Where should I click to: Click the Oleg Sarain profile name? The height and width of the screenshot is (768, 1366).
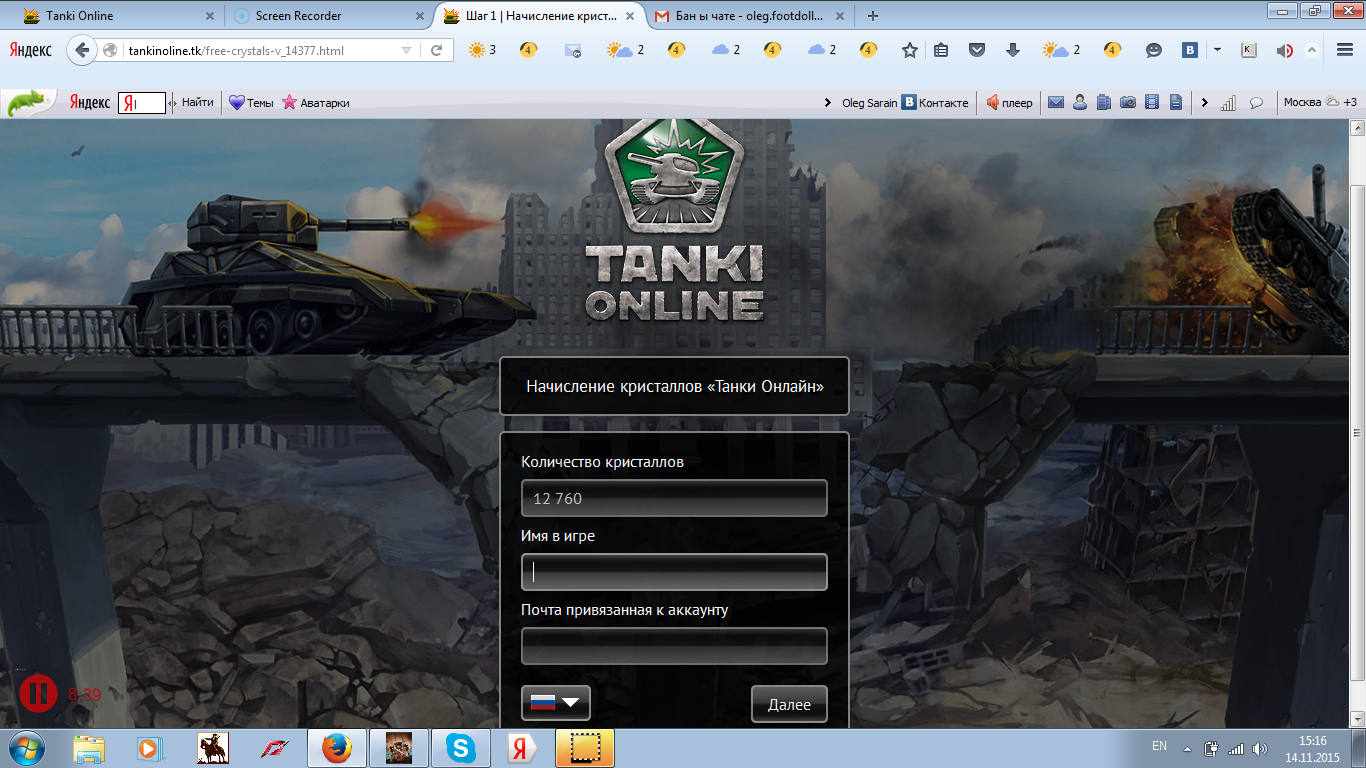point(869,102)
